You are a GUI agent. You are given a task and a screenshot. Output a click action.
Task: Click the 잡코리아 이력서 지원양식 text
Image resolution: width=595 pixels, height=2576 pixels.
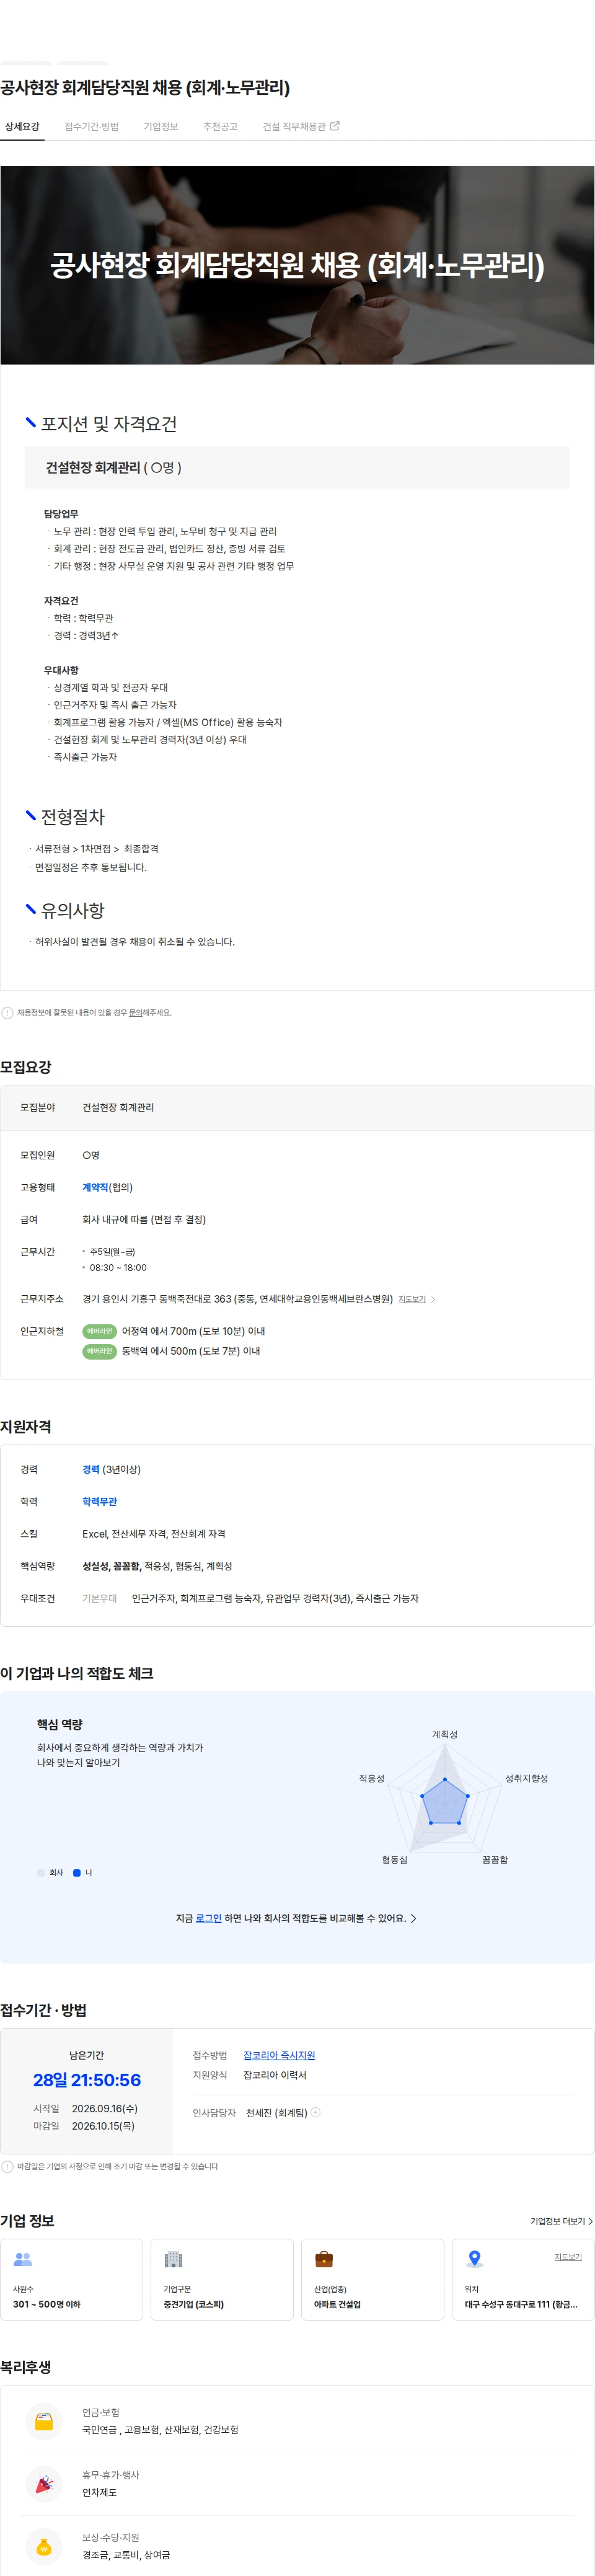pos(275,2075)
